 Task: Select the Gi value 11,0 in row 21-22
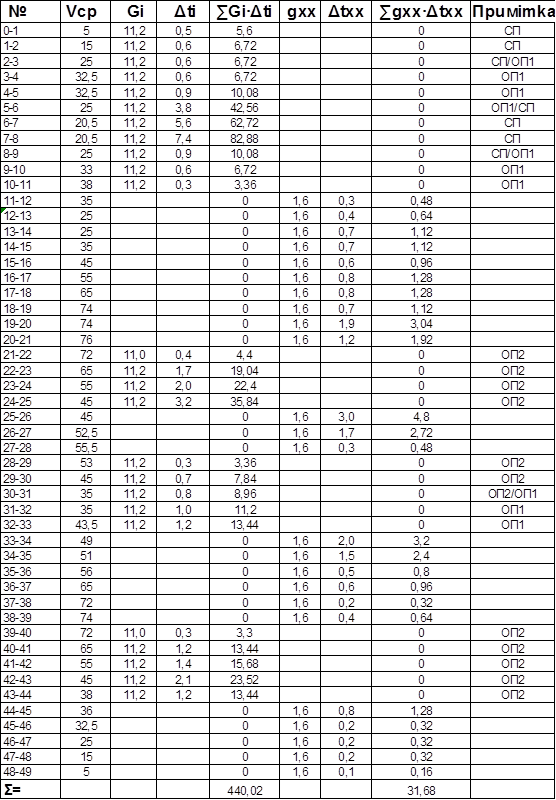pyautogui.click(x=134, y=355)
